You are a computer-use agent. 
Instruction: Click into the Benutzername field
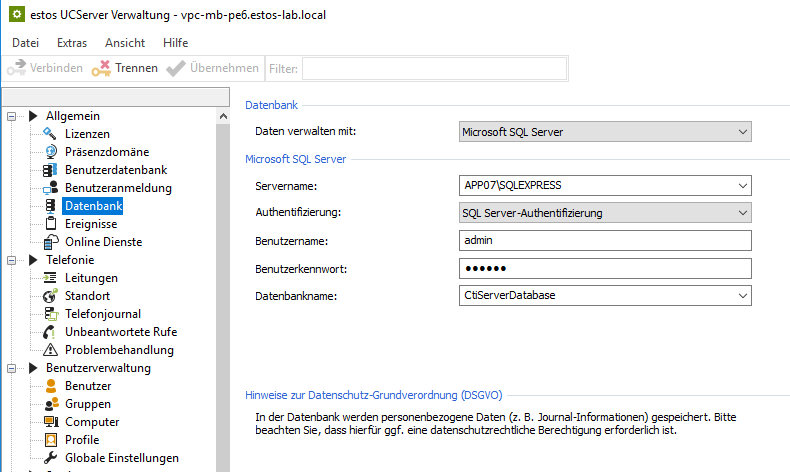(x=603, y=241)
